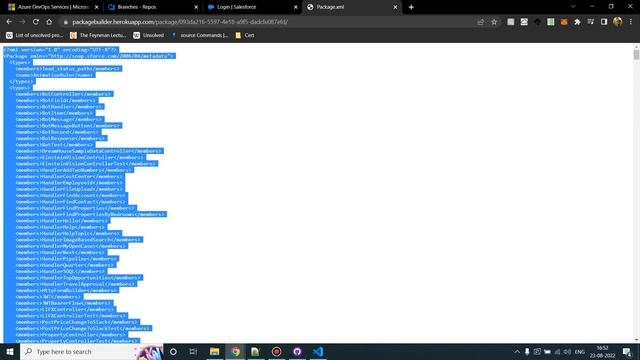Screen dimensions: 640x360
Task: Open Chrome from the taskbar
Action: pos(236,351)
